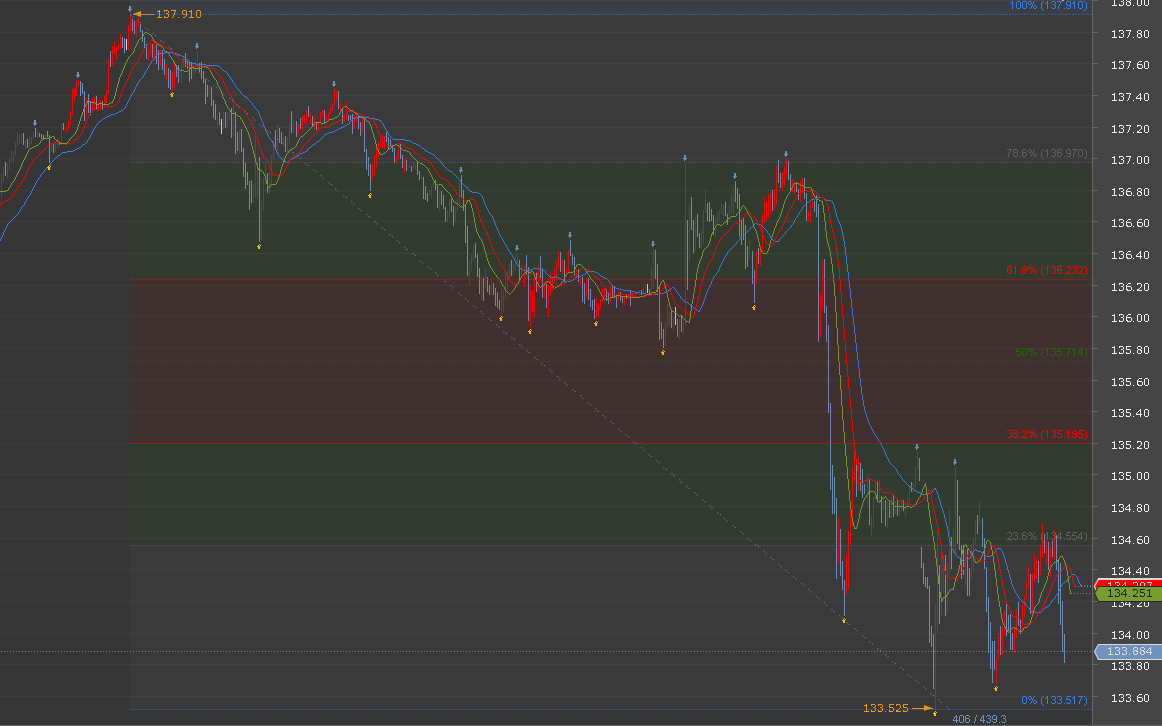Click the 78.6% (136.970) Fibonacci label
Viewport: 1162px width, 726px height.
coord(1045,154)
